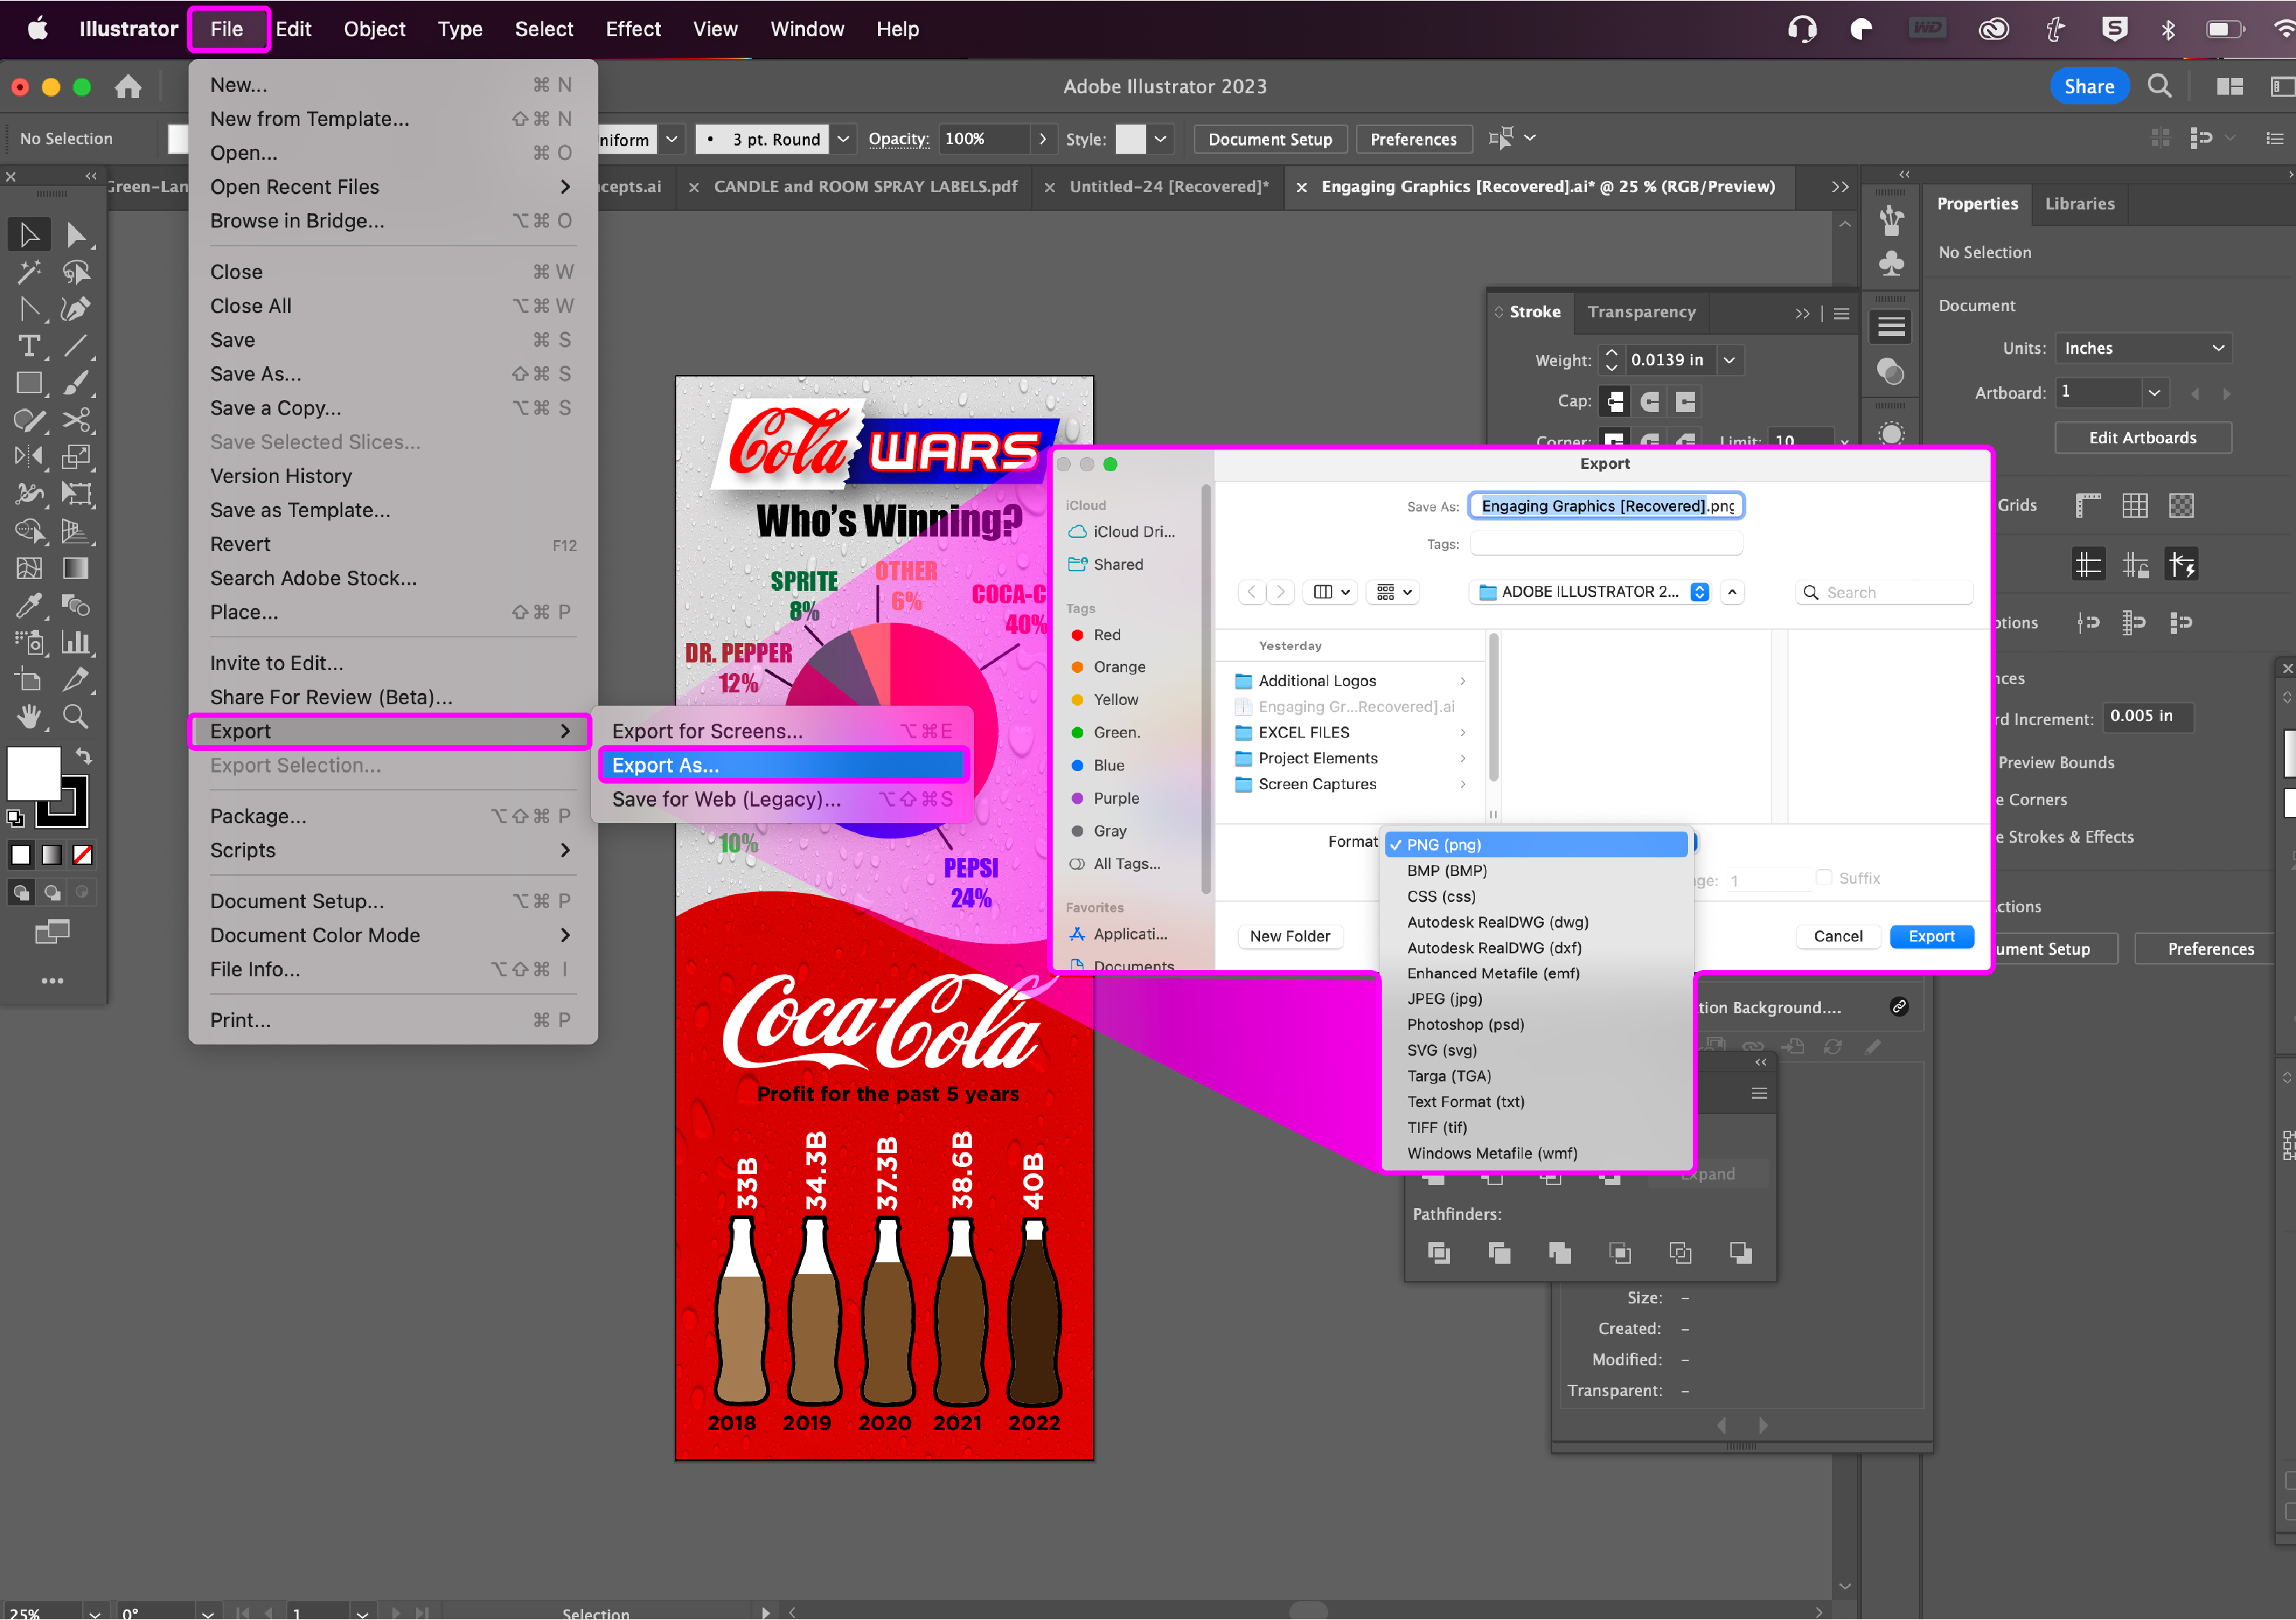Click the Zoom tool magnifier
Image resolution: width=2296 pixels, height=1620 pixels.
click(76, 716)
